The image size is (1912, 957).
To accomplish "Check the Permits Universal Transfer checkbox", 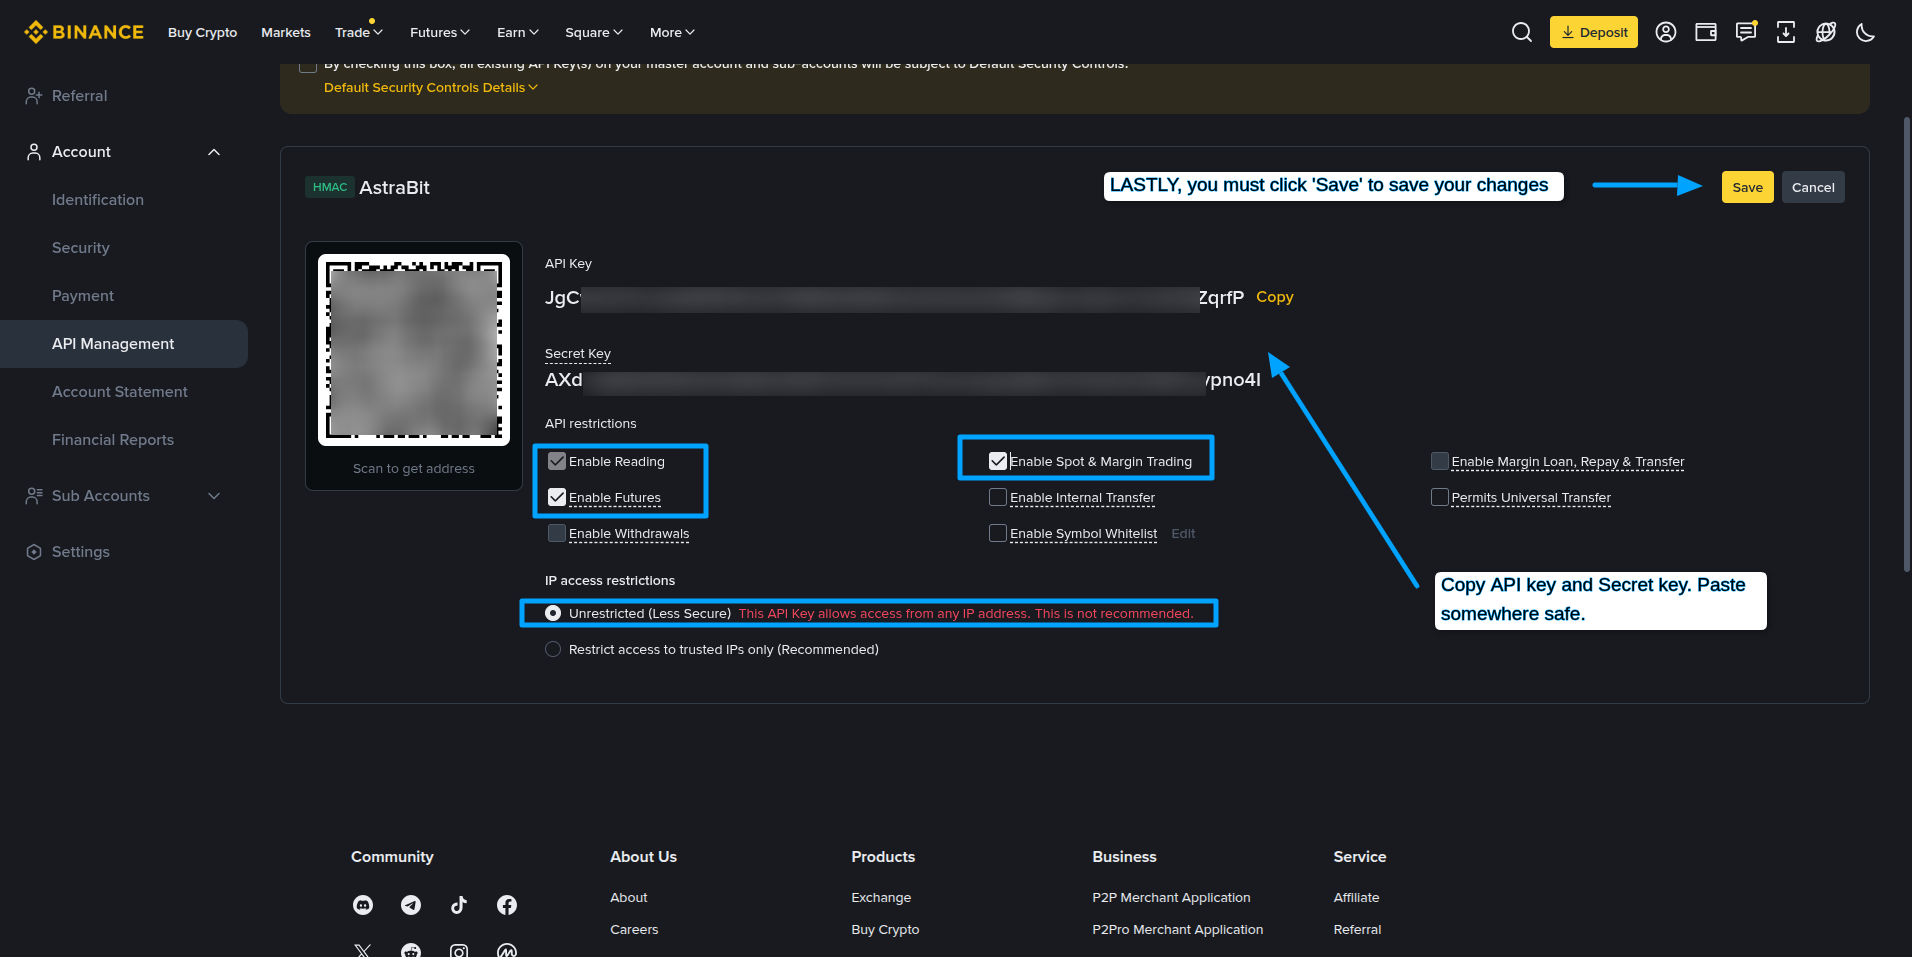I will tap(1440, 497).
